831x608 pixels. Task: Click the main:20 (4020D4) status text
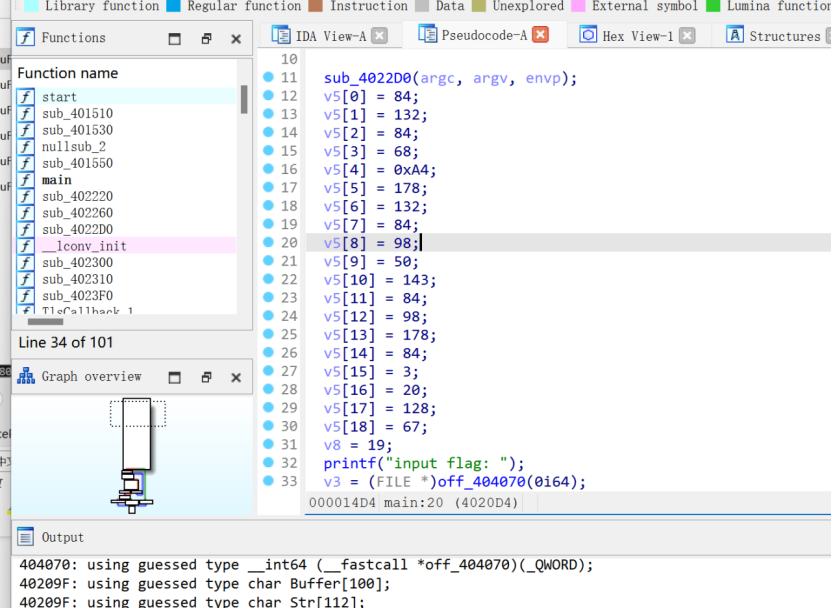(450, 503)
